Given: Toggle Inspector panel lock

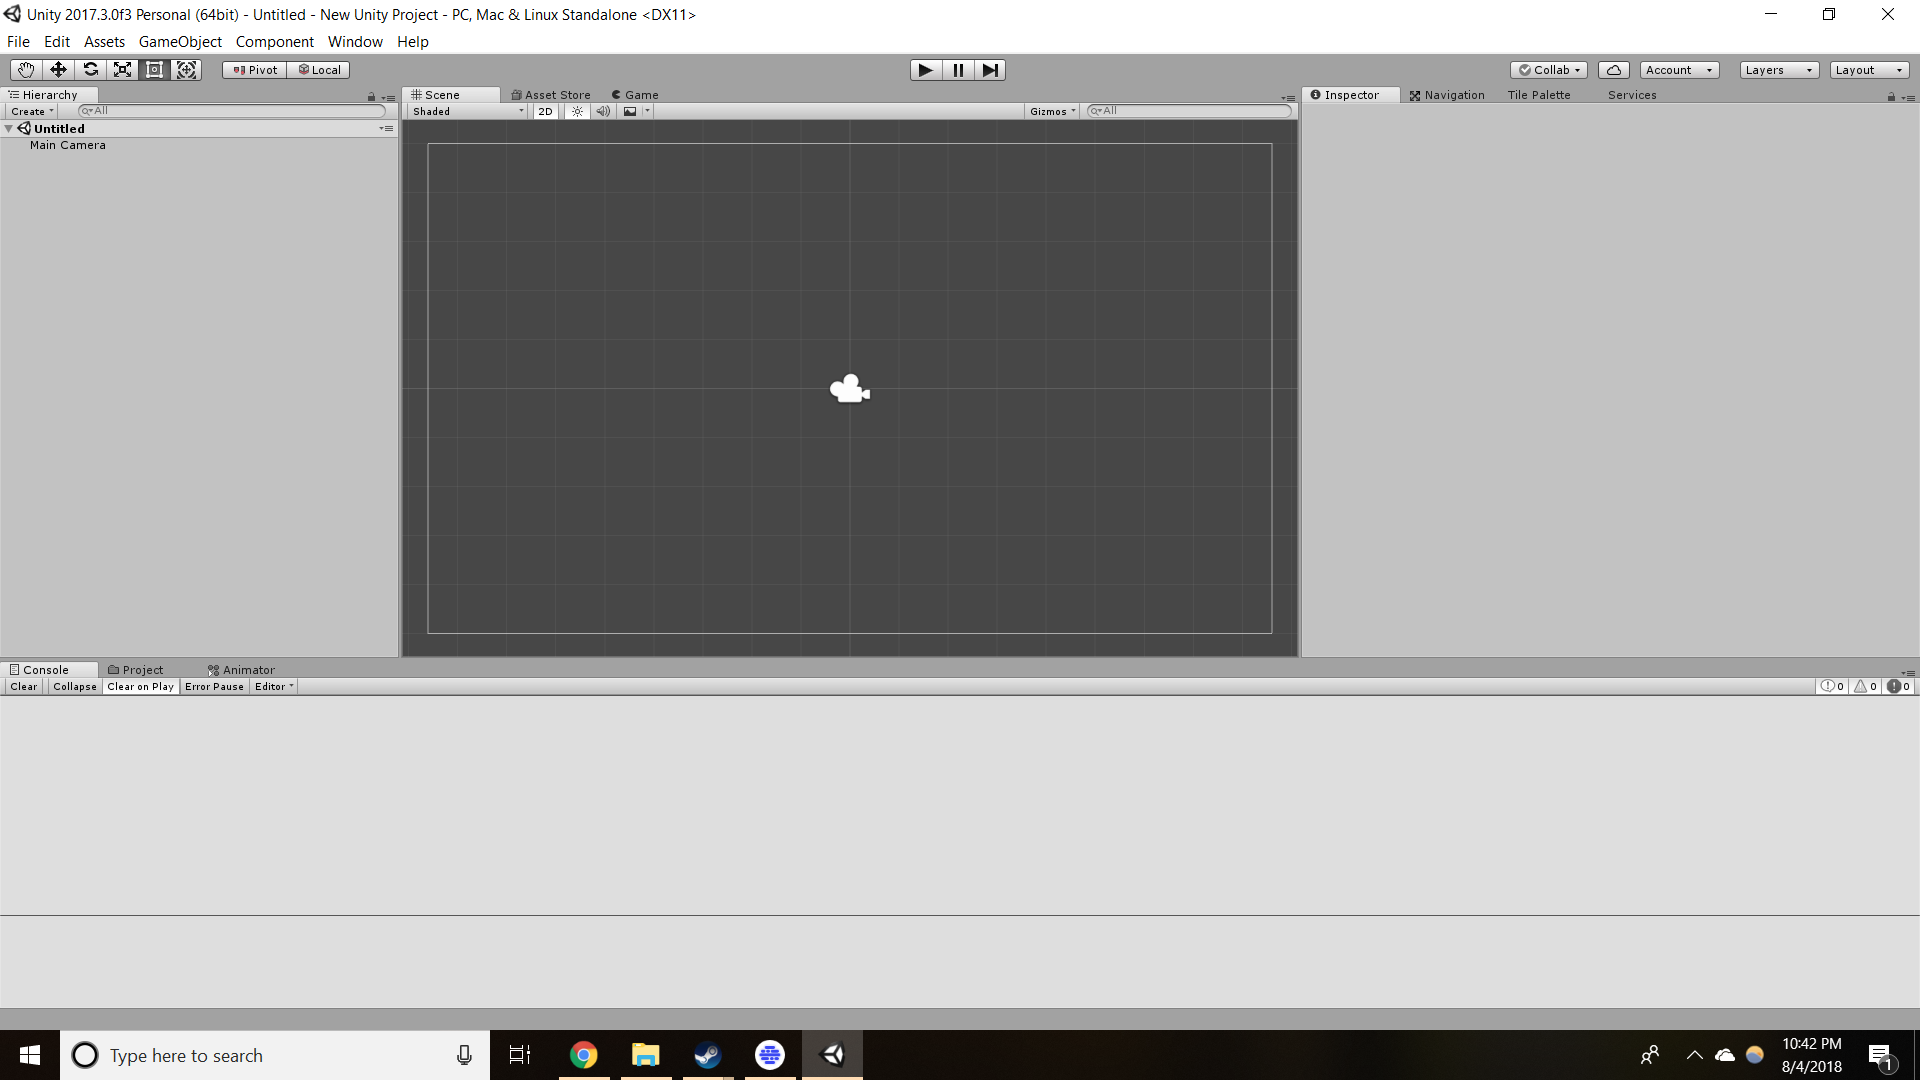Looking at the screenshot, I should pyautogui.click(x=1891, y=97).
